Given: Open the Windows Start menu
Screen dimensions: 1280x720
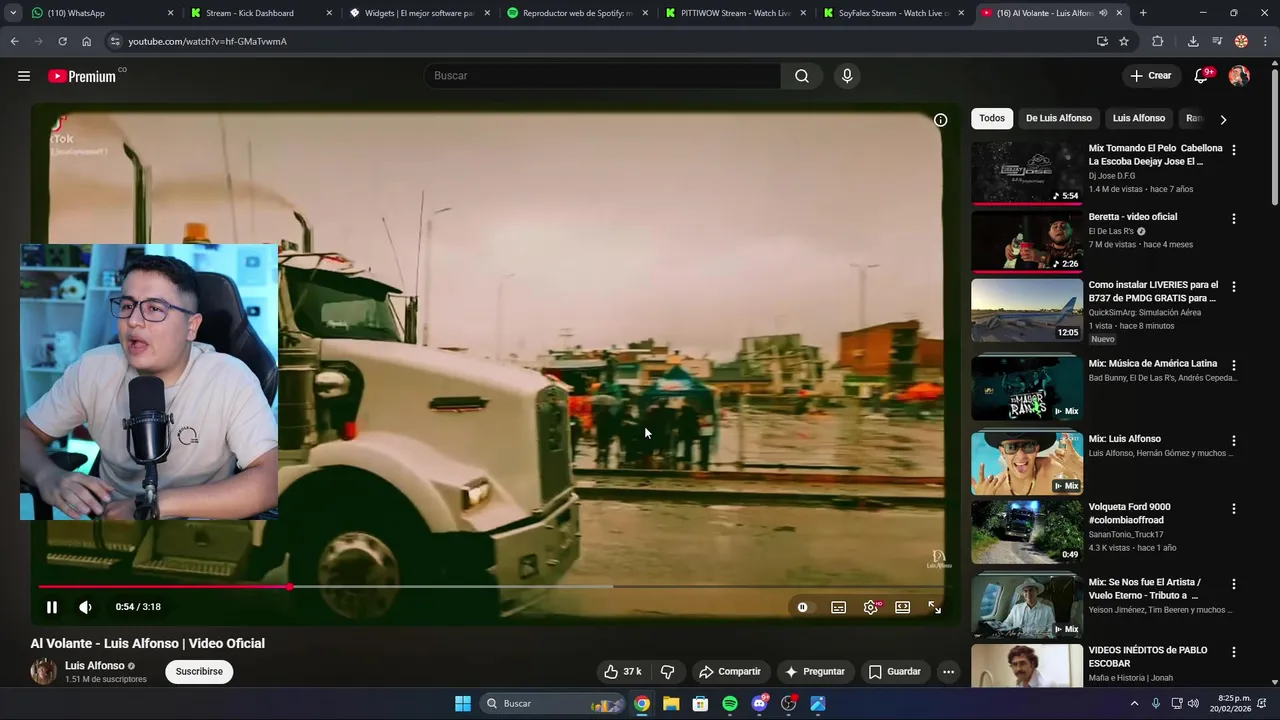Looking at the screenshot, I should [x=463, y=704].
